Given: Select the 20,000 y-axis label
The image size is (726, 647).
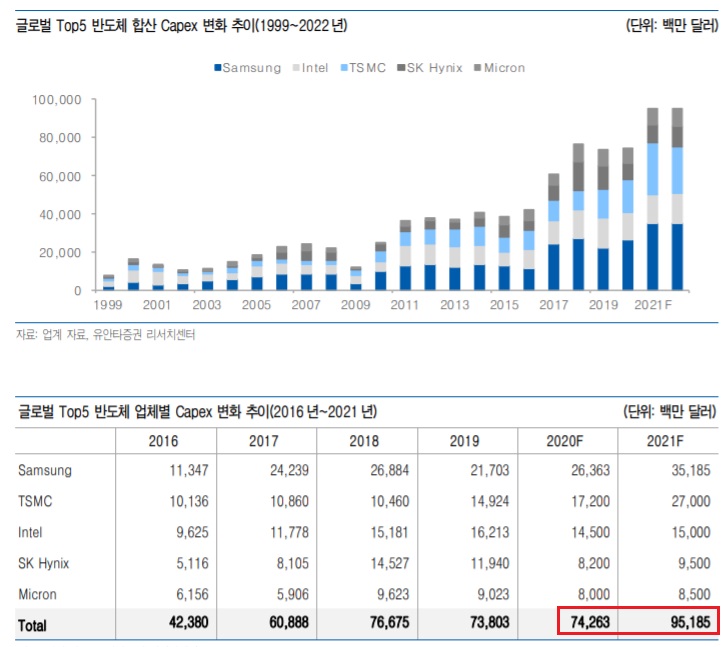Looking at the screenshot, I should pyautogui.click(x=60, y=252).
